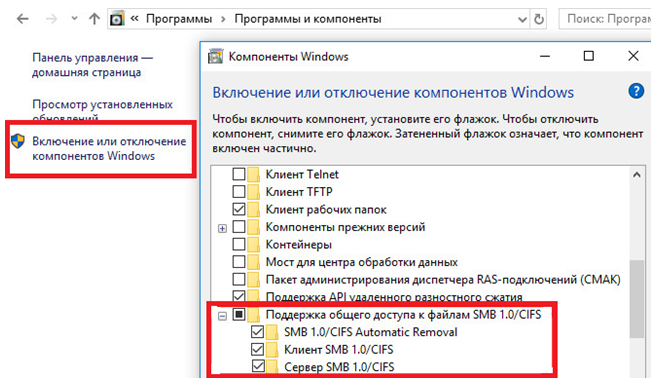Image resolution: width=657 pixels, height=385 pixels.
Task: Open Панель управления — домашняя страница link
Action: pos(93,65)
